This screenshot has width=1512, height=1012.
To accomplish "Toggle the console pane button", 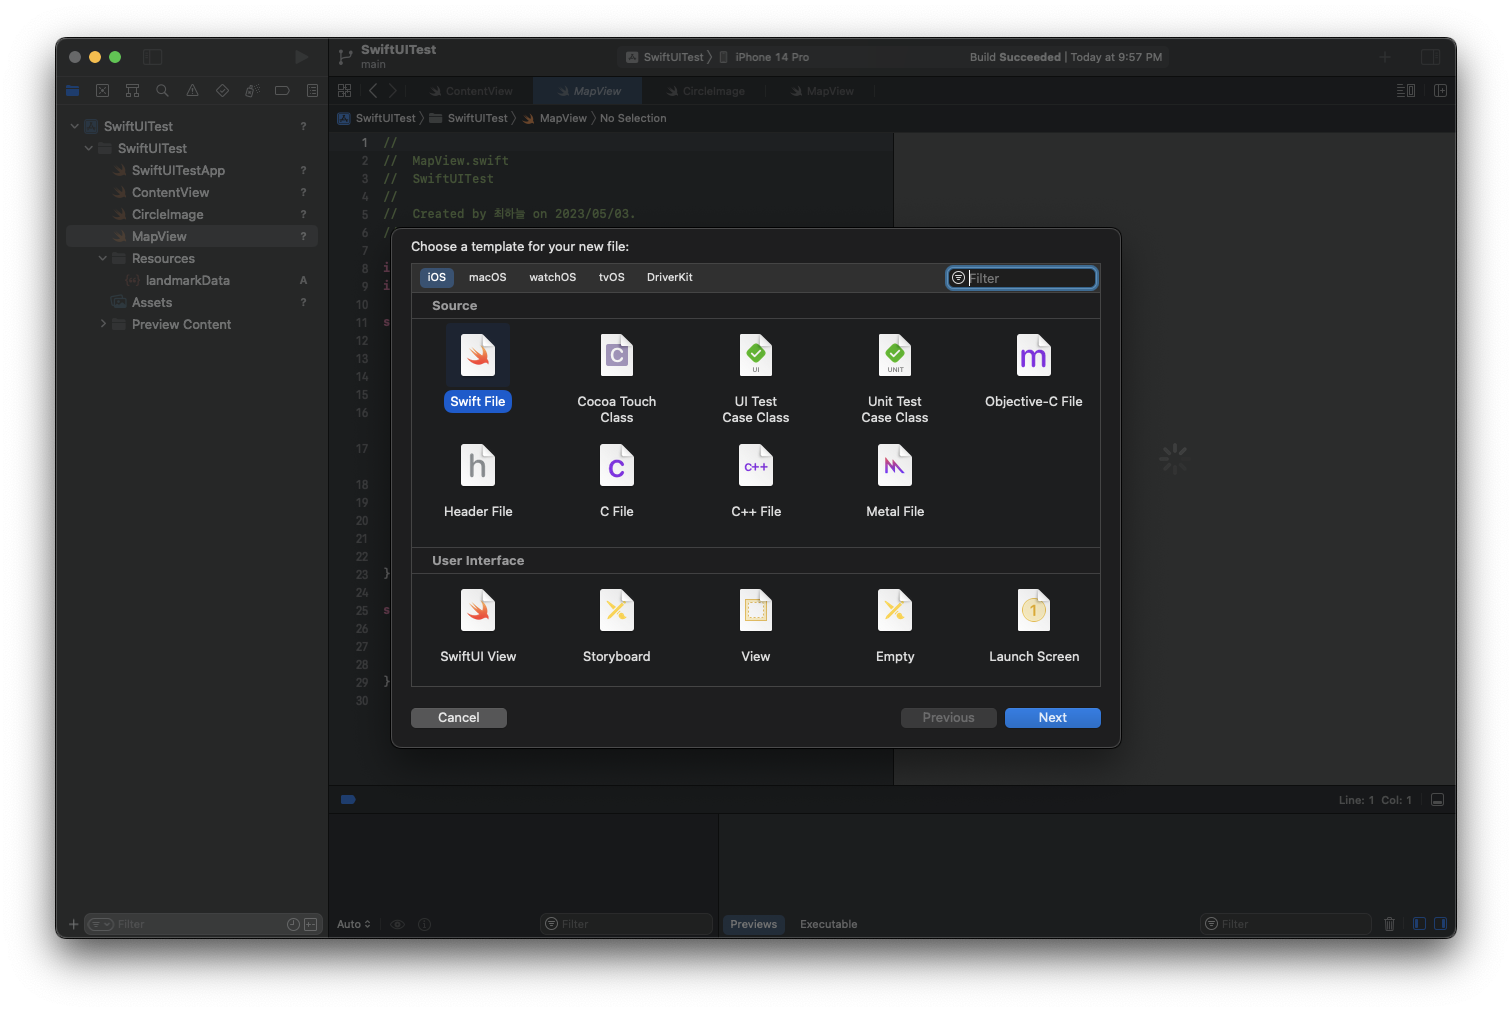I will [1440, 924].
